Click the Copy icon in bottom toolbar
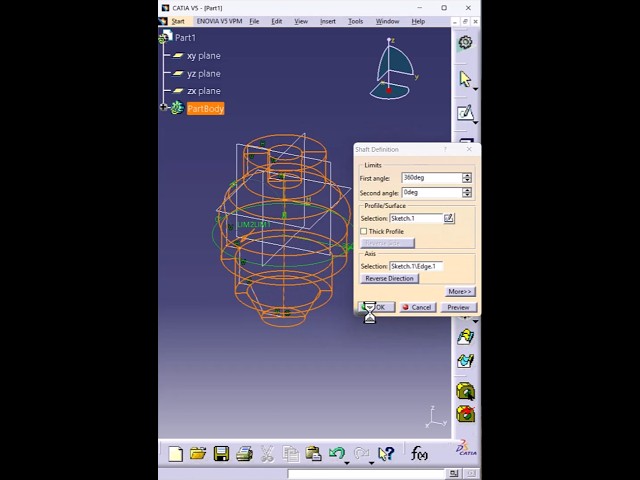 [x=291, y=454]
